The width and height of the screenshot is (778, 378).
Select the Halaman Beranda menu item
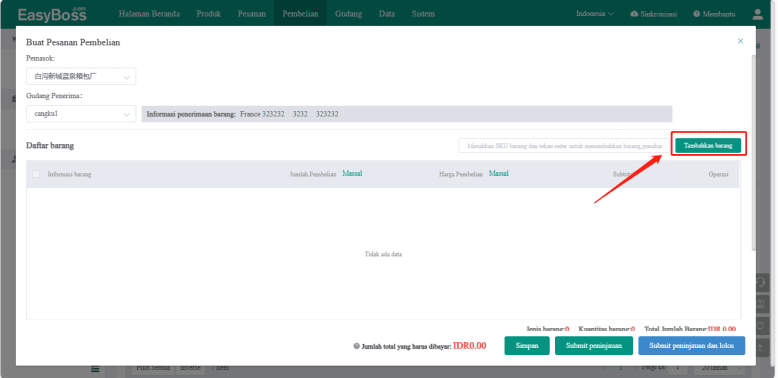[x=149, y=14]
